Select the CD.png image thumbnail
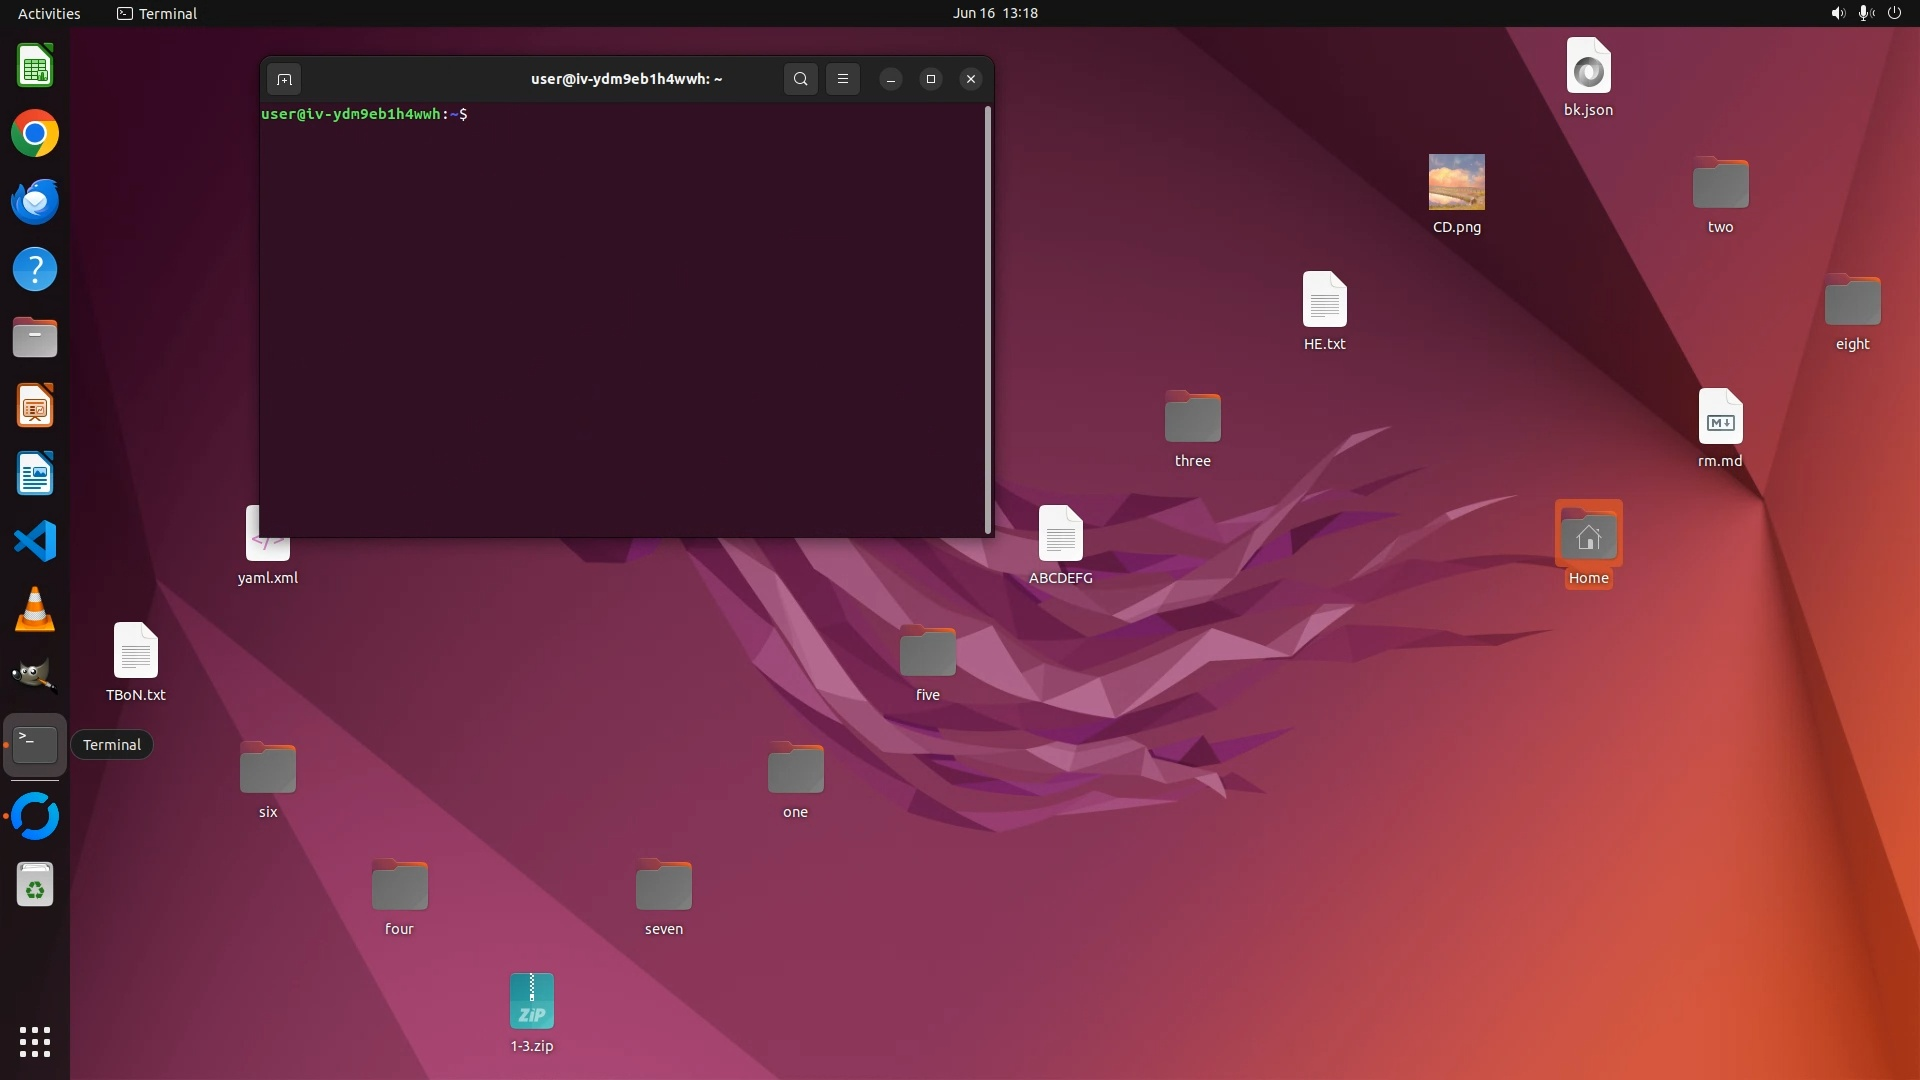 pos(1456,182)
